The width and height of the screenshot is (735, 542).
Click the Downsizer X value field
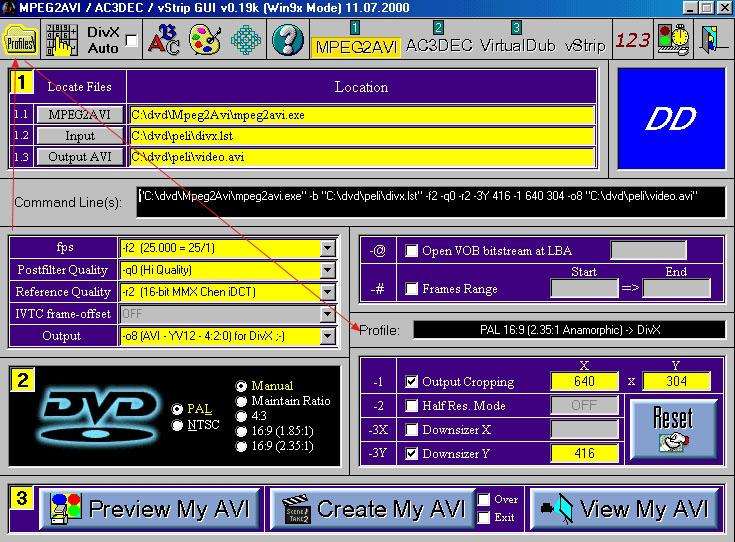click(x=584, y=429)
